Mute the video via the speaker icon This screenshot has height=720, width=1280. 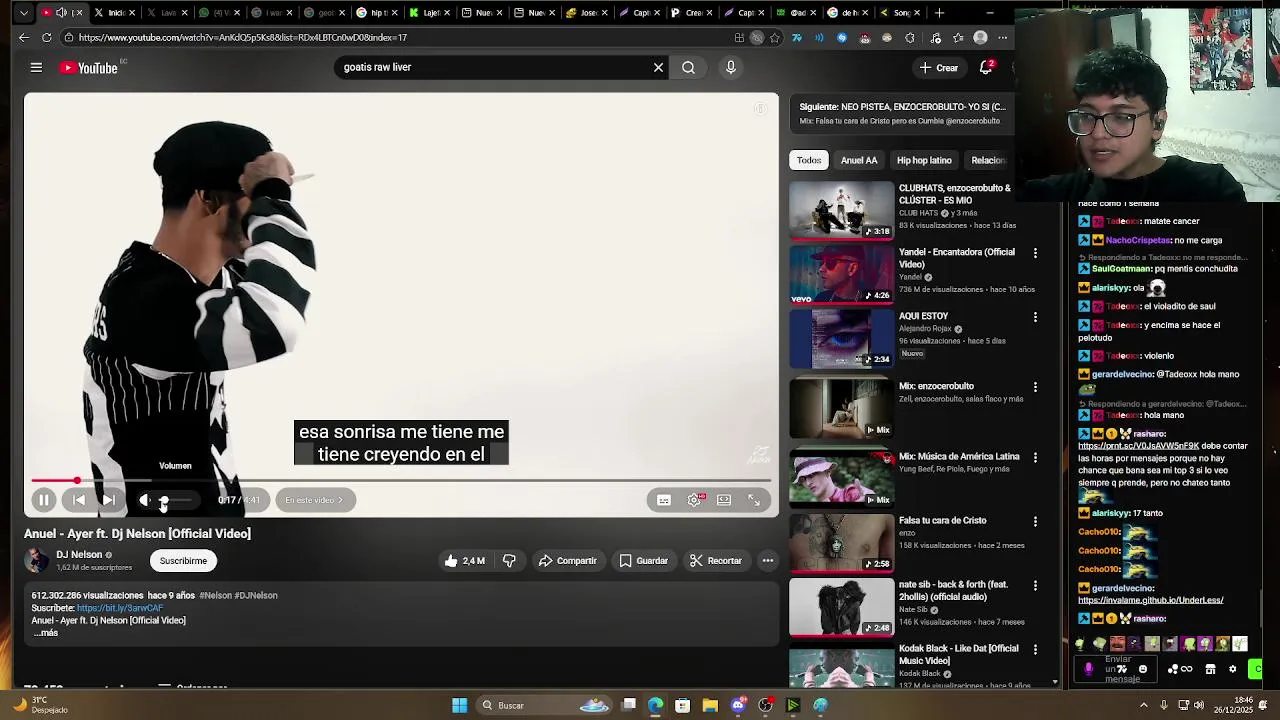click(145, 500)
